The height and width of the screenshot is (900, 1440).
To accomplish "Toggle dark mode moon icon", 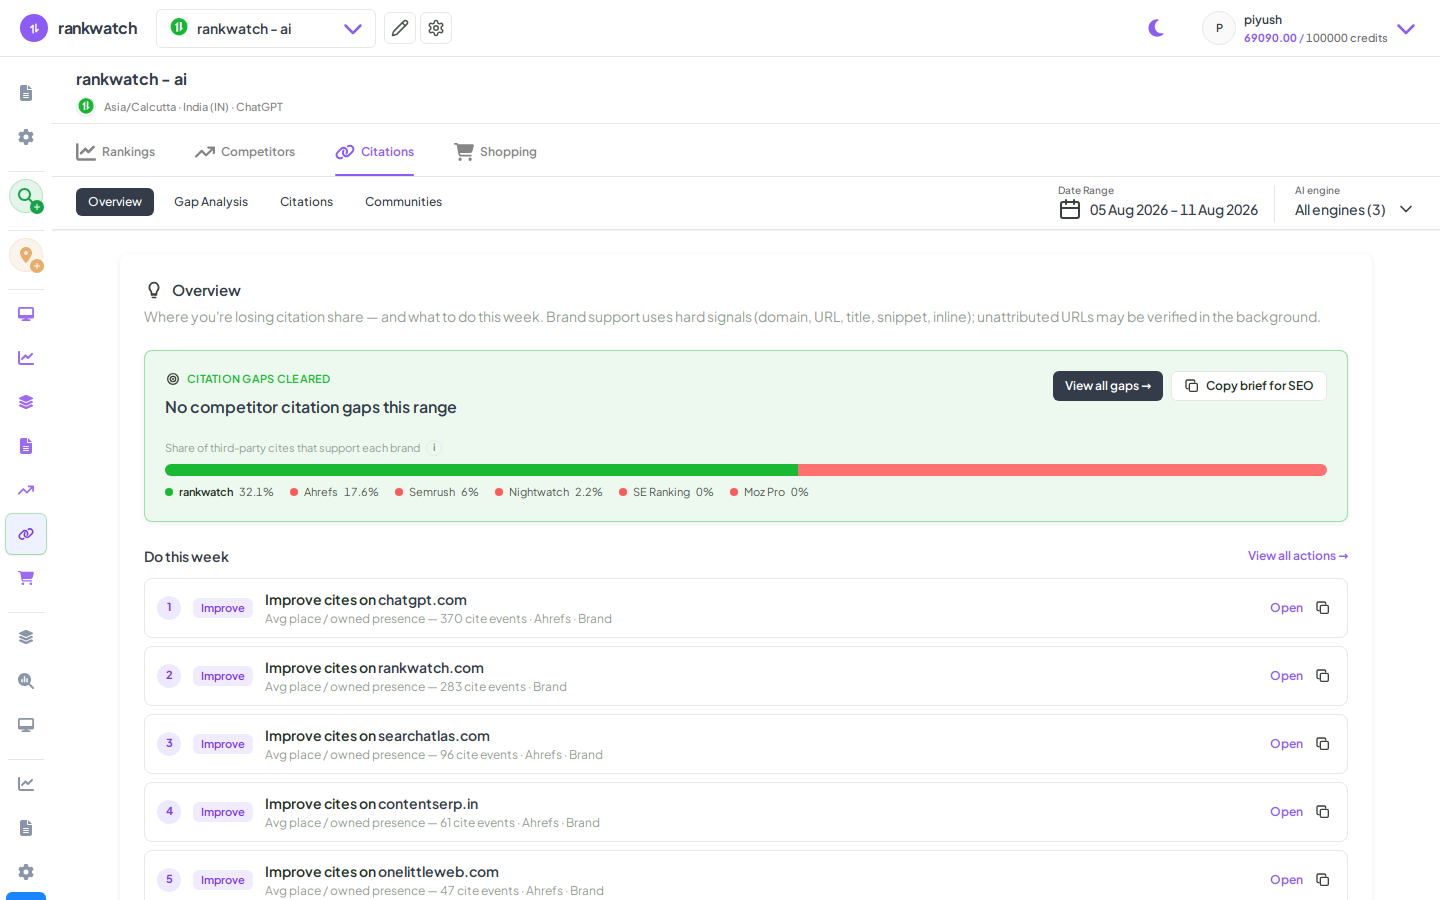I will [1157, 28].
